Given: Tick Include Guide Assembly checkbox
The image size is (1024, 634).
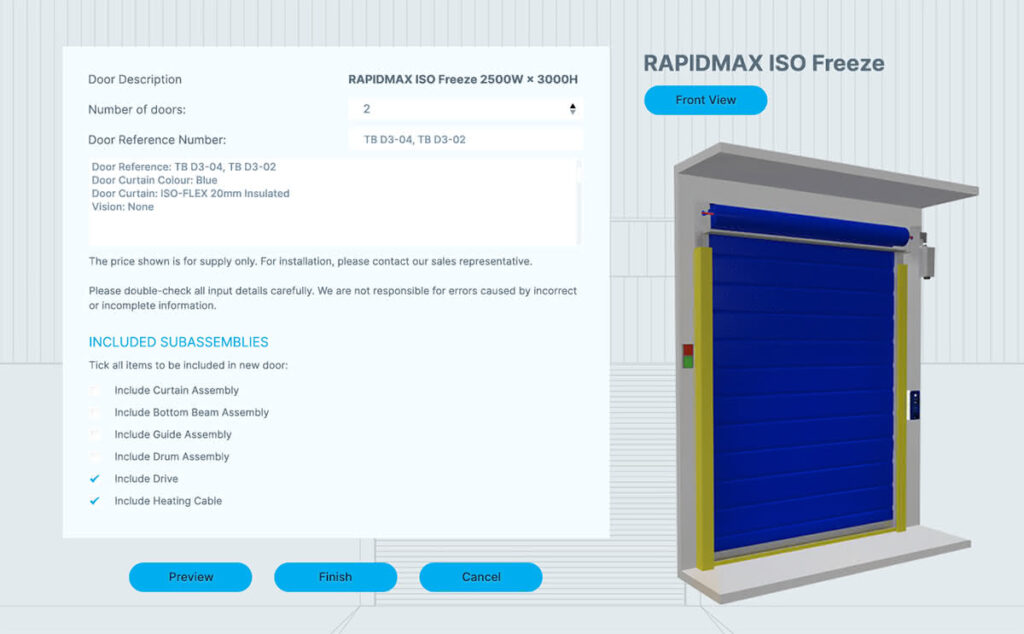Looking at the screenshot, I should pyautogui.click(x=95, y=435).
